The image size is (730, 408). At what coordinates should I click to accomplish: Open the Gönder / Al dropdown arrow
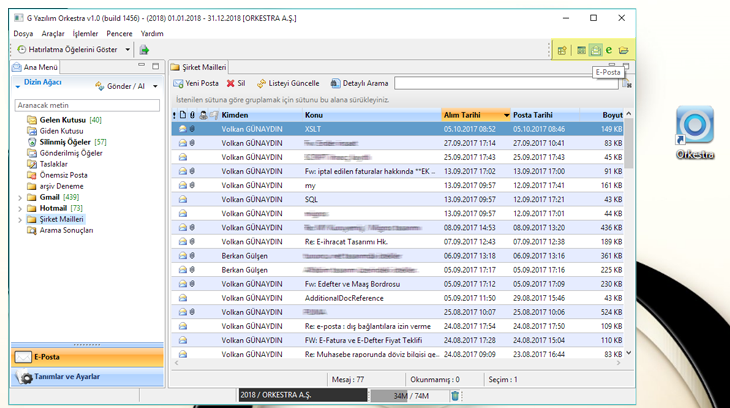154,87
